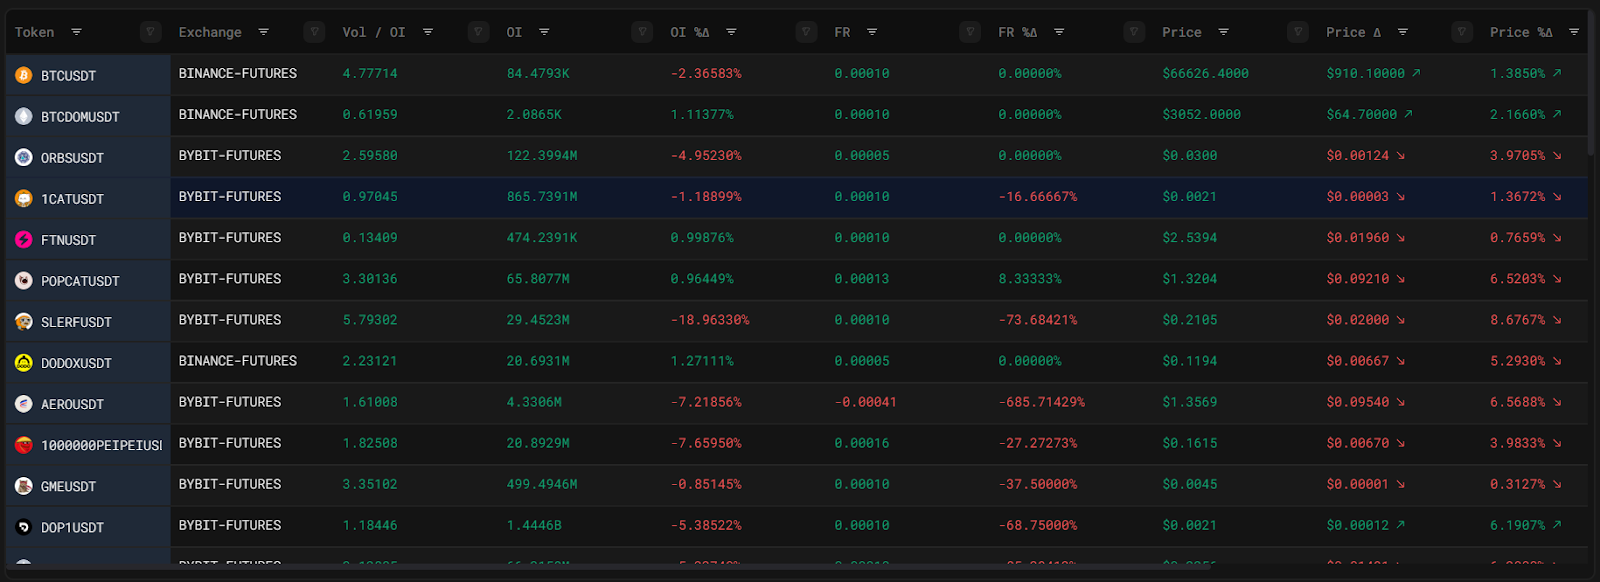Click the sort icon beside Exchange header
The image size is (1600, 582).
pos(263,32)
